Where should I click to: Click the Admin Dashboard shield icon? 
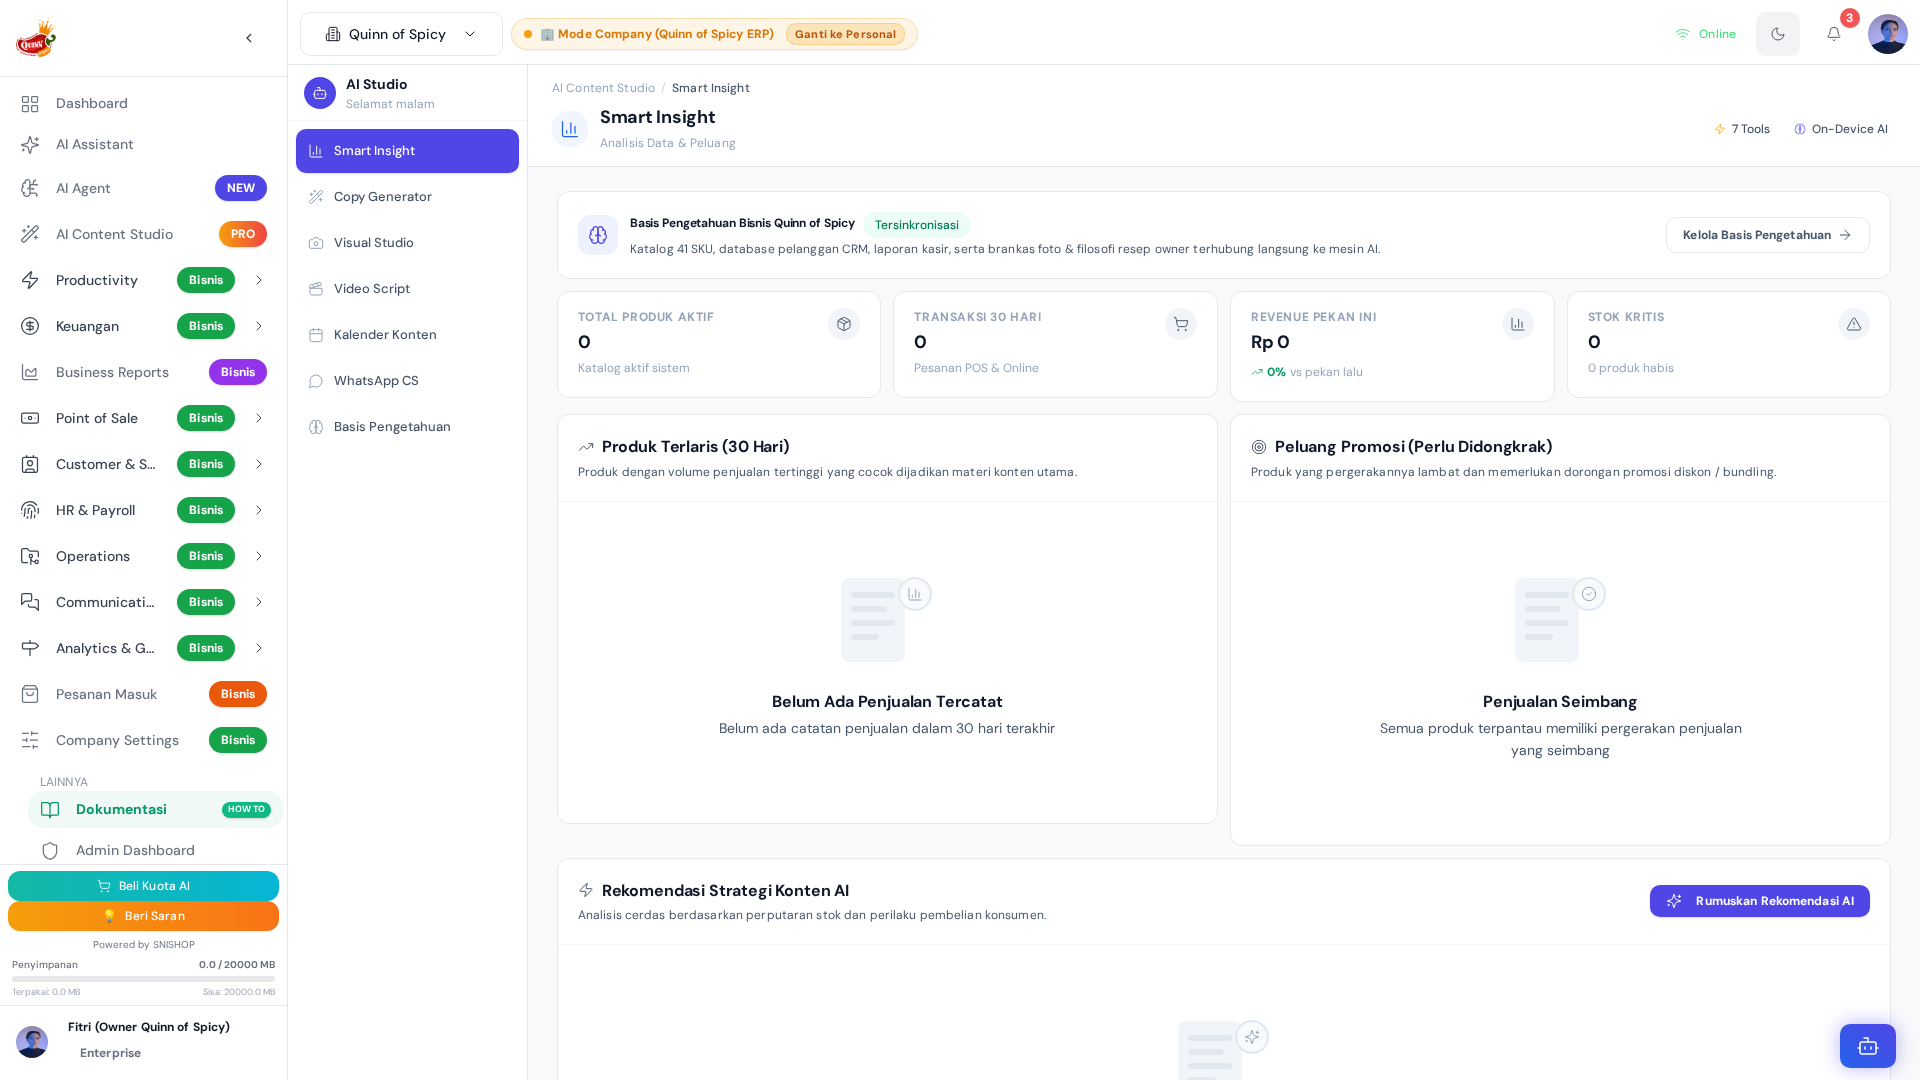tap(50, 851)
